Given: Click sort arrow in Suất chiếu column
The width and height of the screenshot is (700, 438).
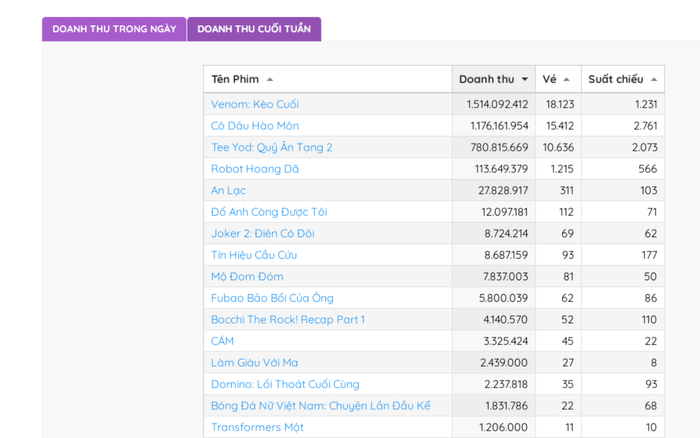Looking at the screenshot, I should [654, 80].
